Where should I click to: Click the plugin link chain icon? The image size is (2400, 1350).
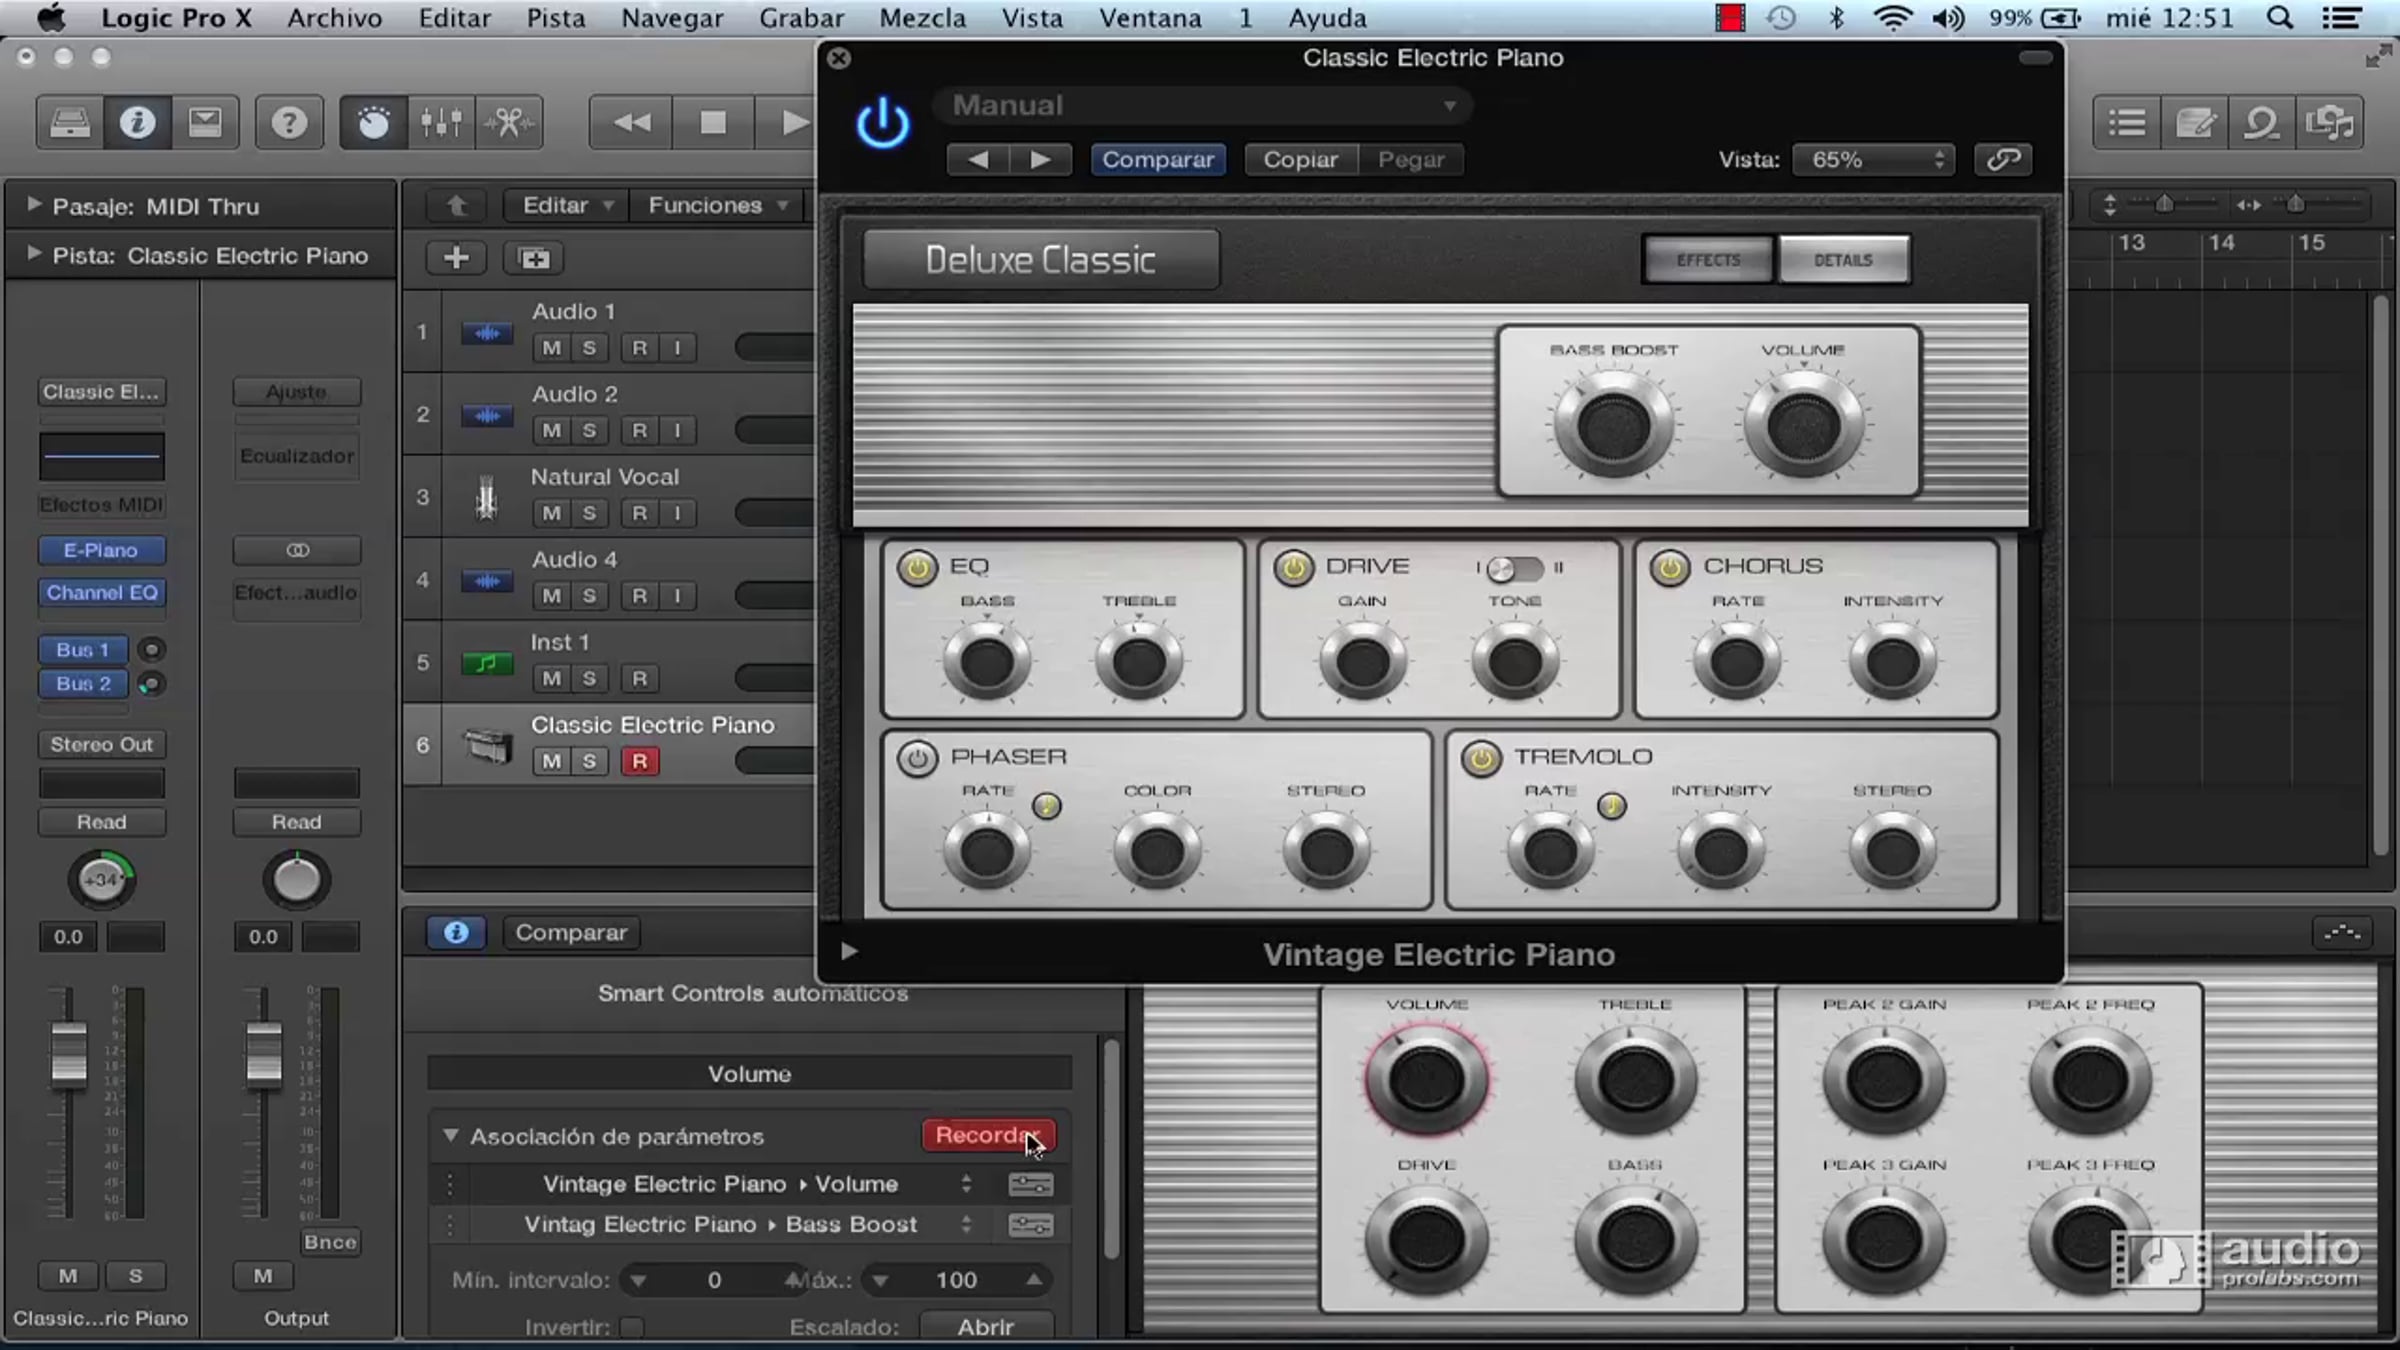2003,160
